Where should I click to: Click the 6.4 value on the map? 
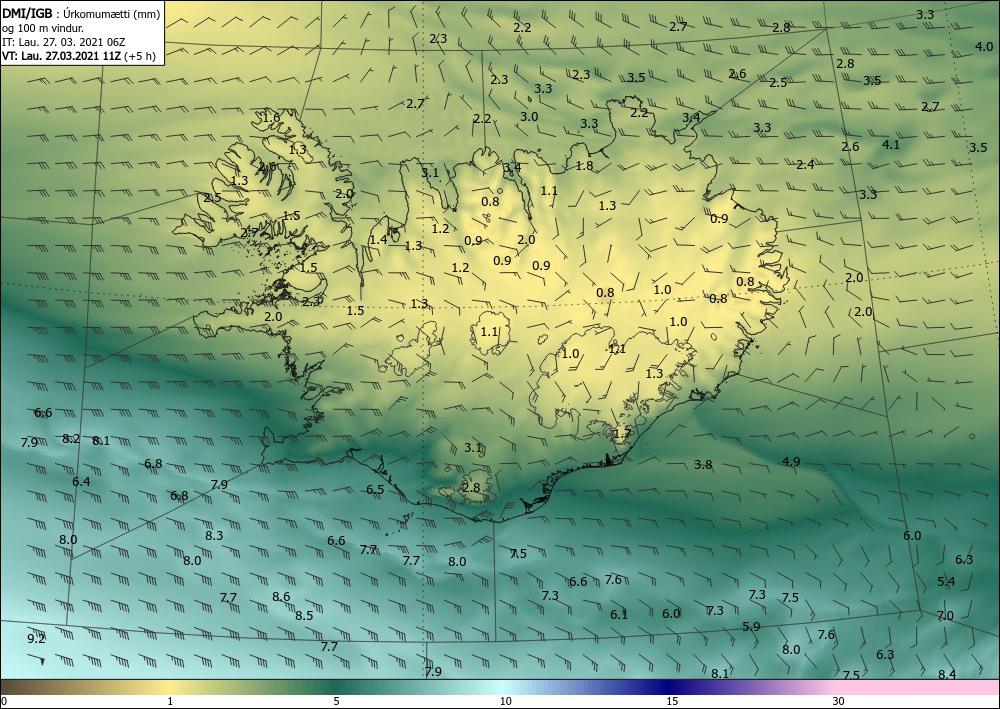click(81, 481)
